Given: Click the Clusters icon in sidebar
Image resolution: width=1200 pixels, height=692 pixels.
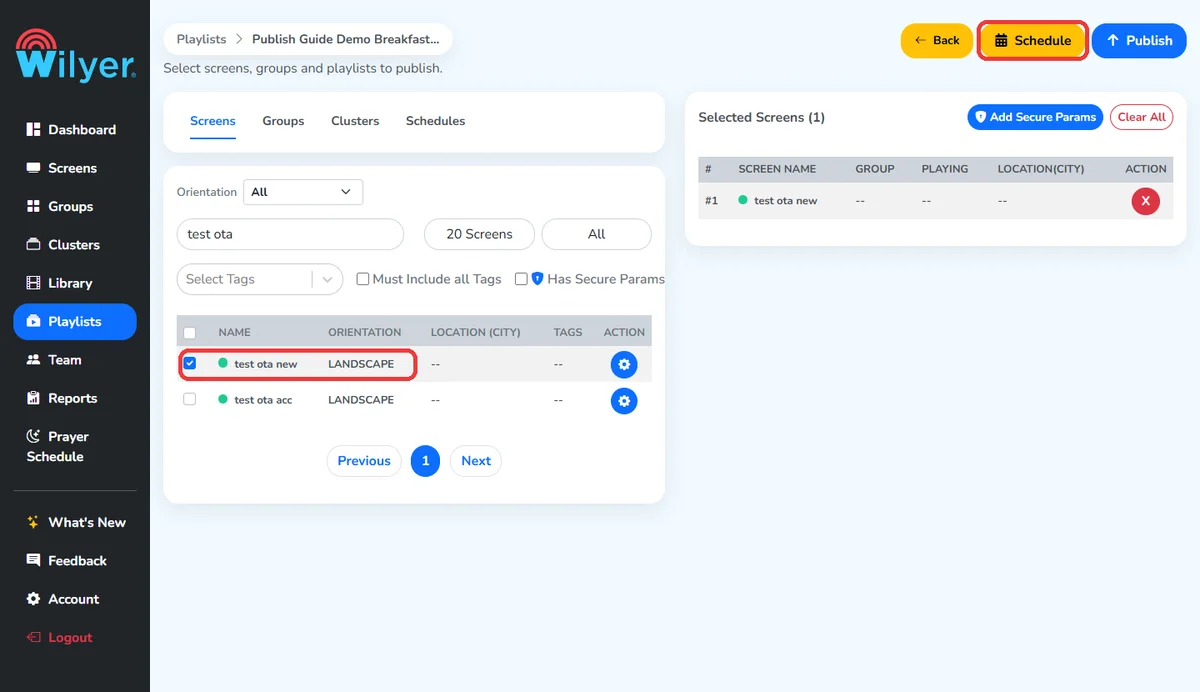Looking at the screenshot, I should 33,245.
